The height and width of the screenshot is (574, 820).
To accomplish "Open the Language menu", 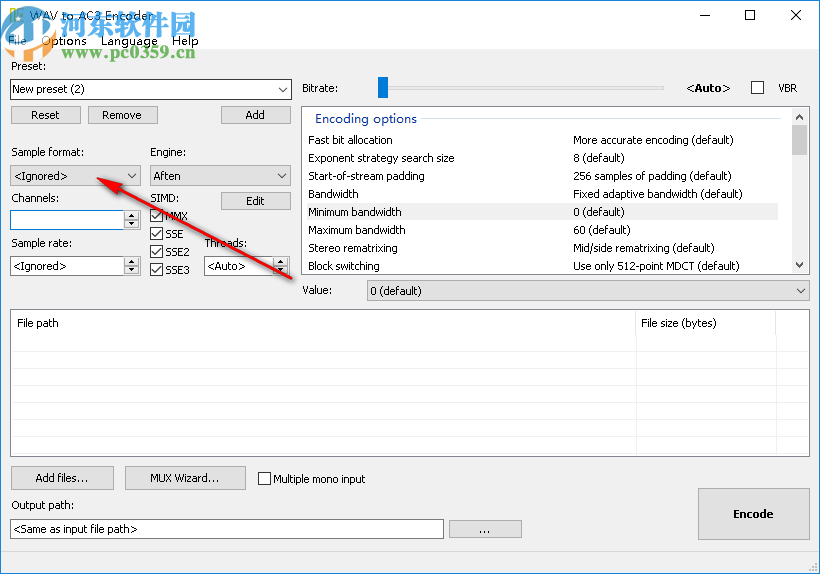I will point(129,41).
